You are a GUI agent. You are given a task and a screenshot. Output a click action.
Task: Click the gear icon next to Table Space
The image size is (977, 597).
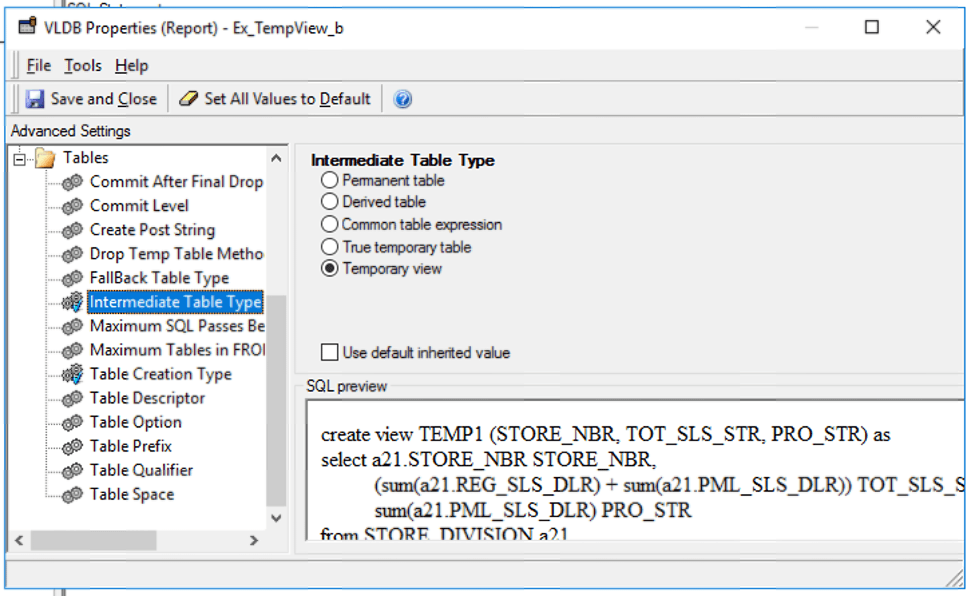point(72,494)
